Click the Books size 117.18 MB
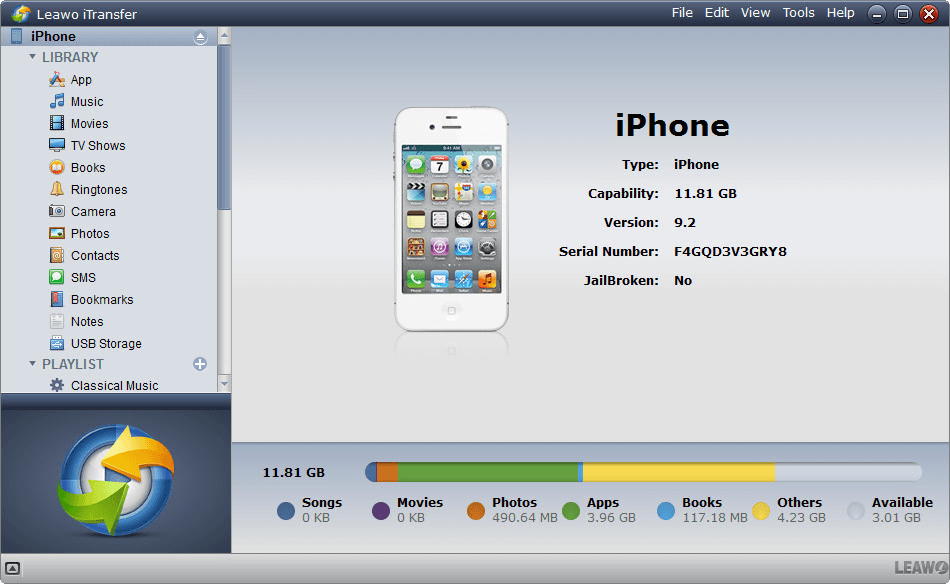The image size is (950, 584). 715,518
